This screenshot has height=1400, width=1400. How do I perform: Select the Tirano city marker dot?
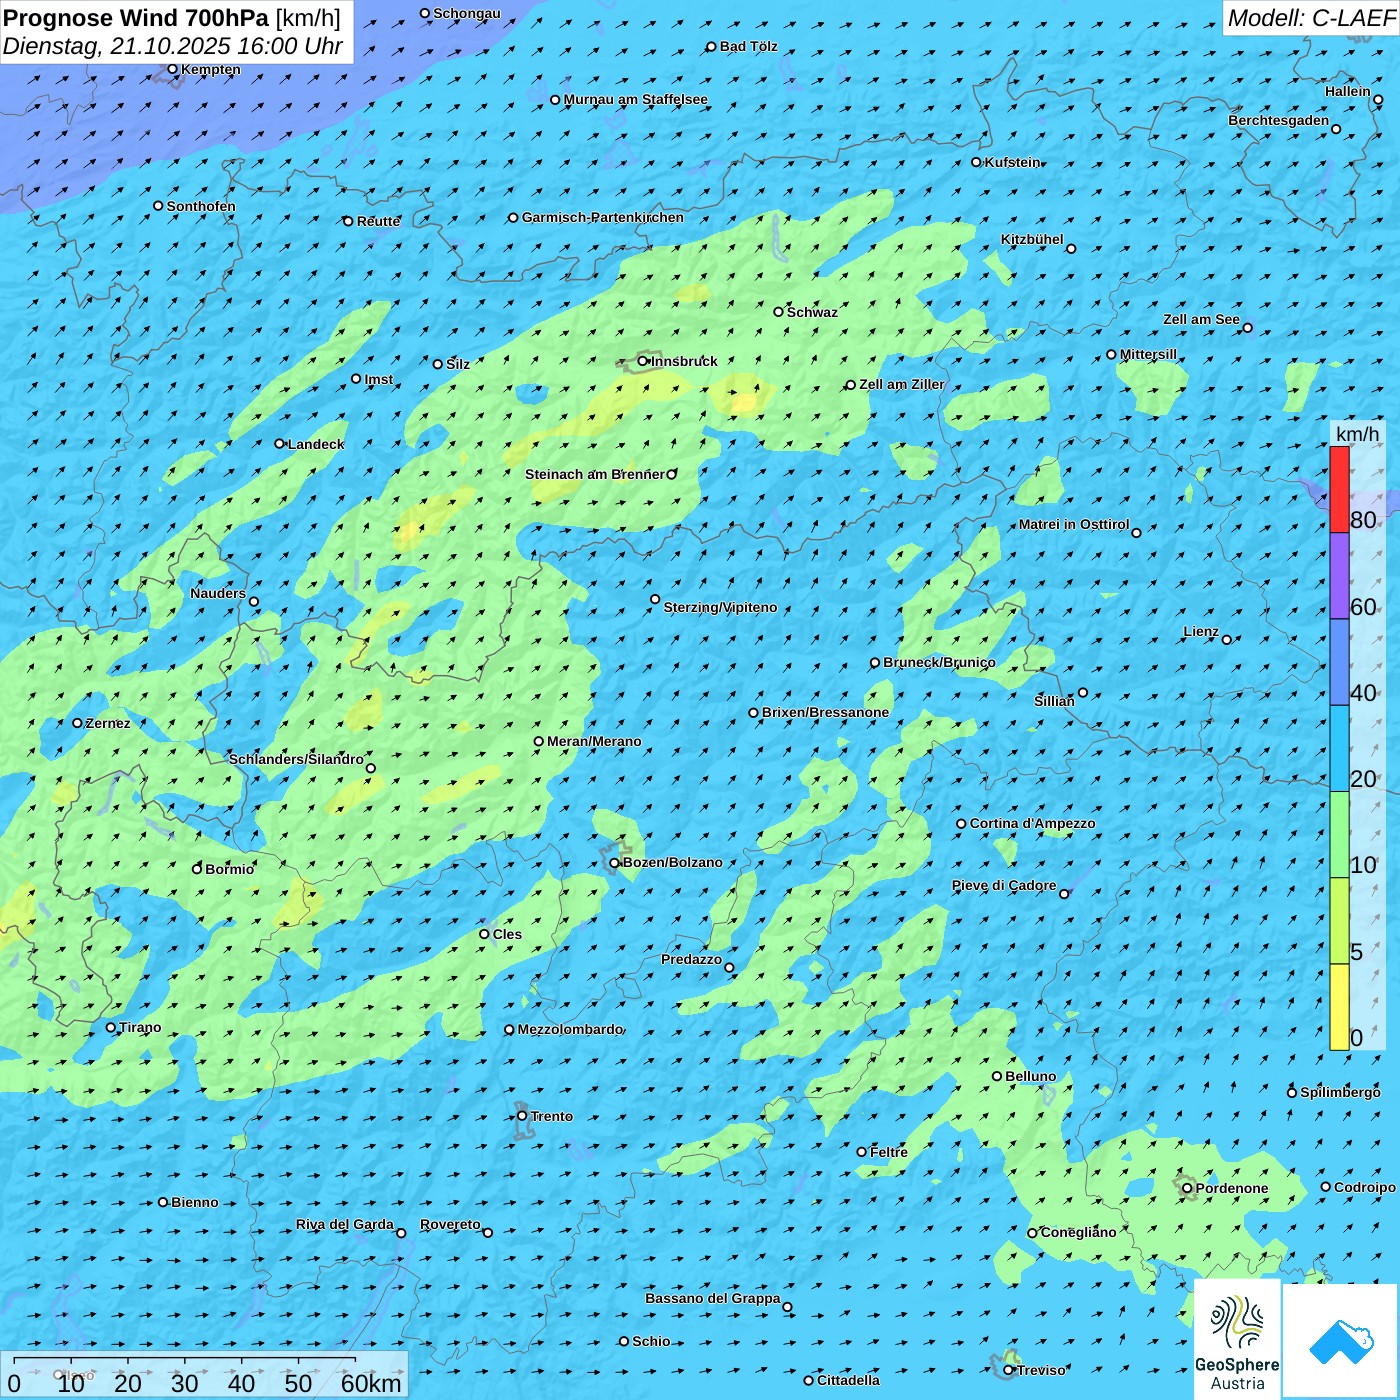[111, 1027]
